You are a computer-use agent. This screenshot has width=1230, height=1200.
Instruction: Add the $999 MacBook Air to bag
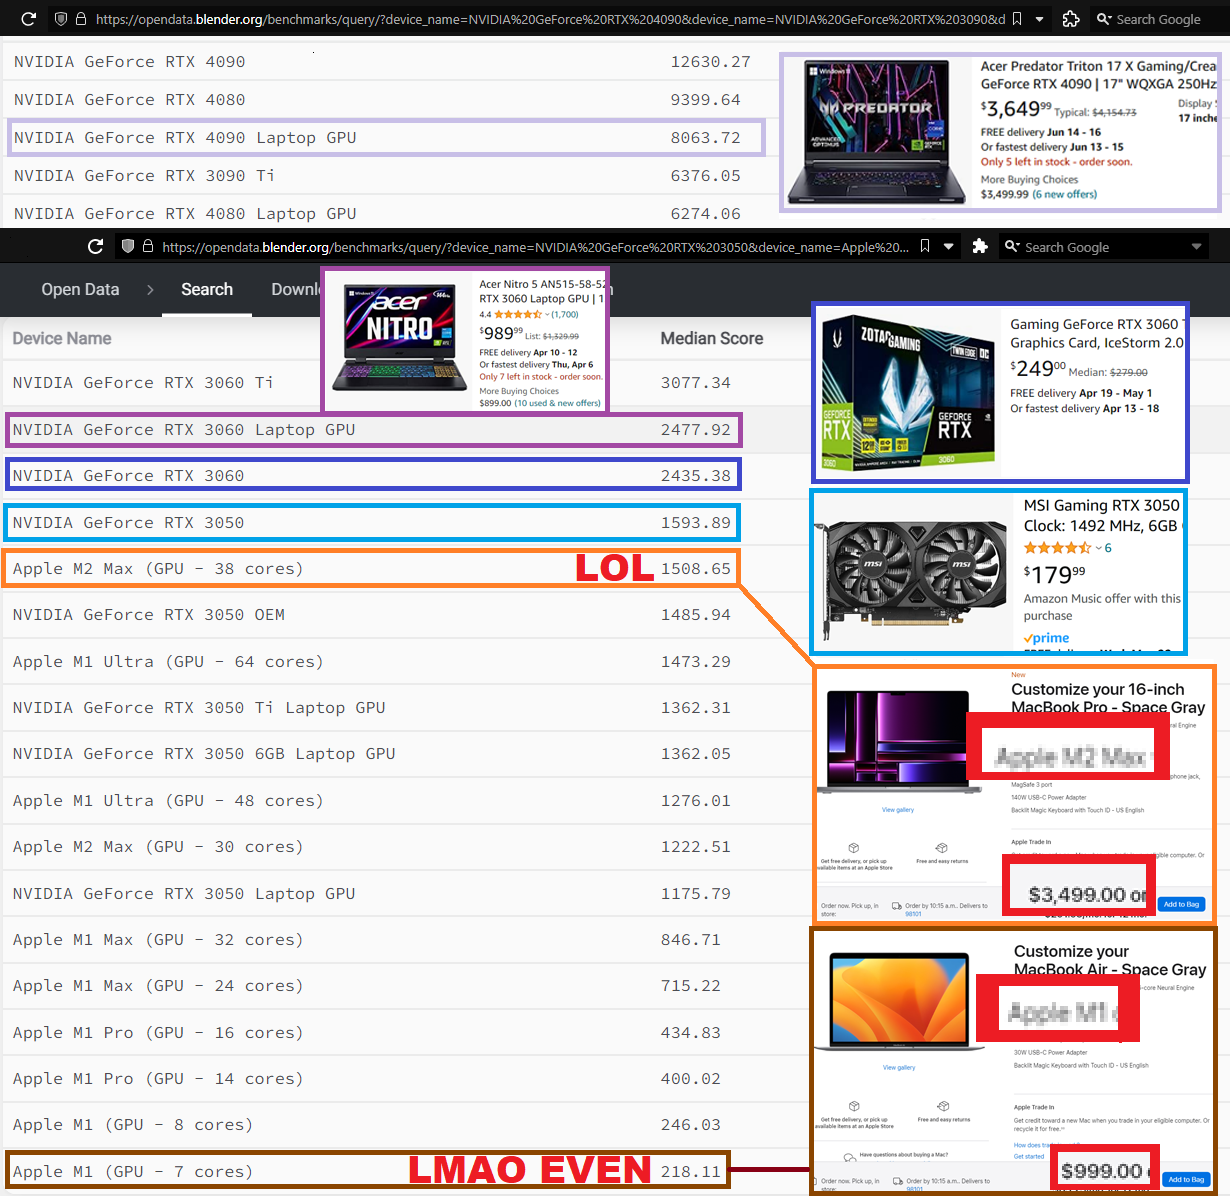(x=1186, y=1180)
